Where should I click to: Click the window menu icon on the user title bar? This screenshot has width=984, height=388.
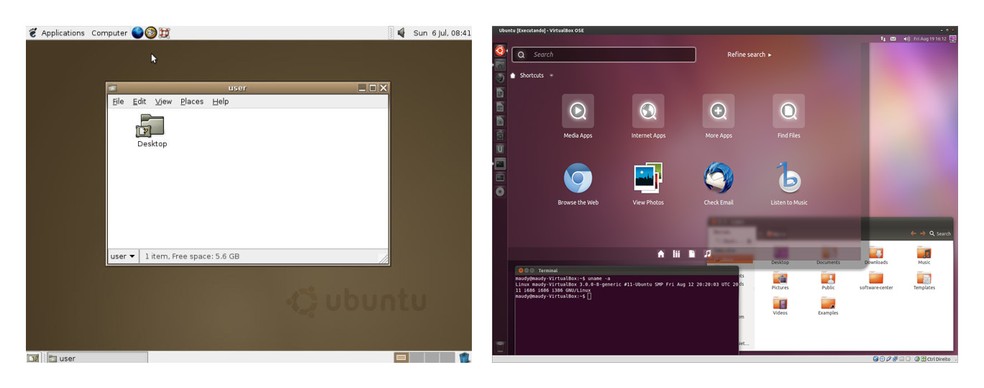coord(112,88)
